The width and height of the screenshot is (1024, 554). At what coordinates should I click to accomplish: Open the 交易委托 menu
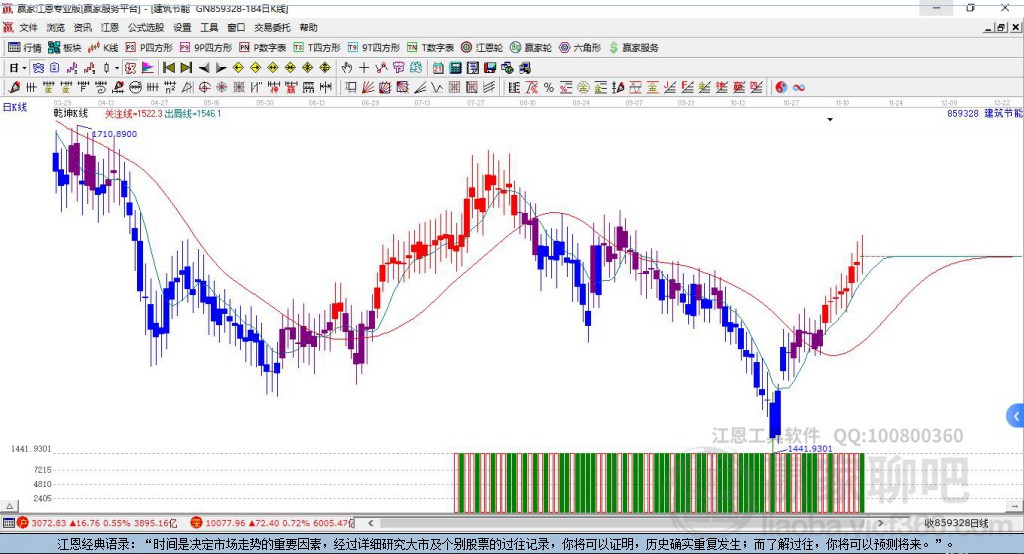click(272, 27)
